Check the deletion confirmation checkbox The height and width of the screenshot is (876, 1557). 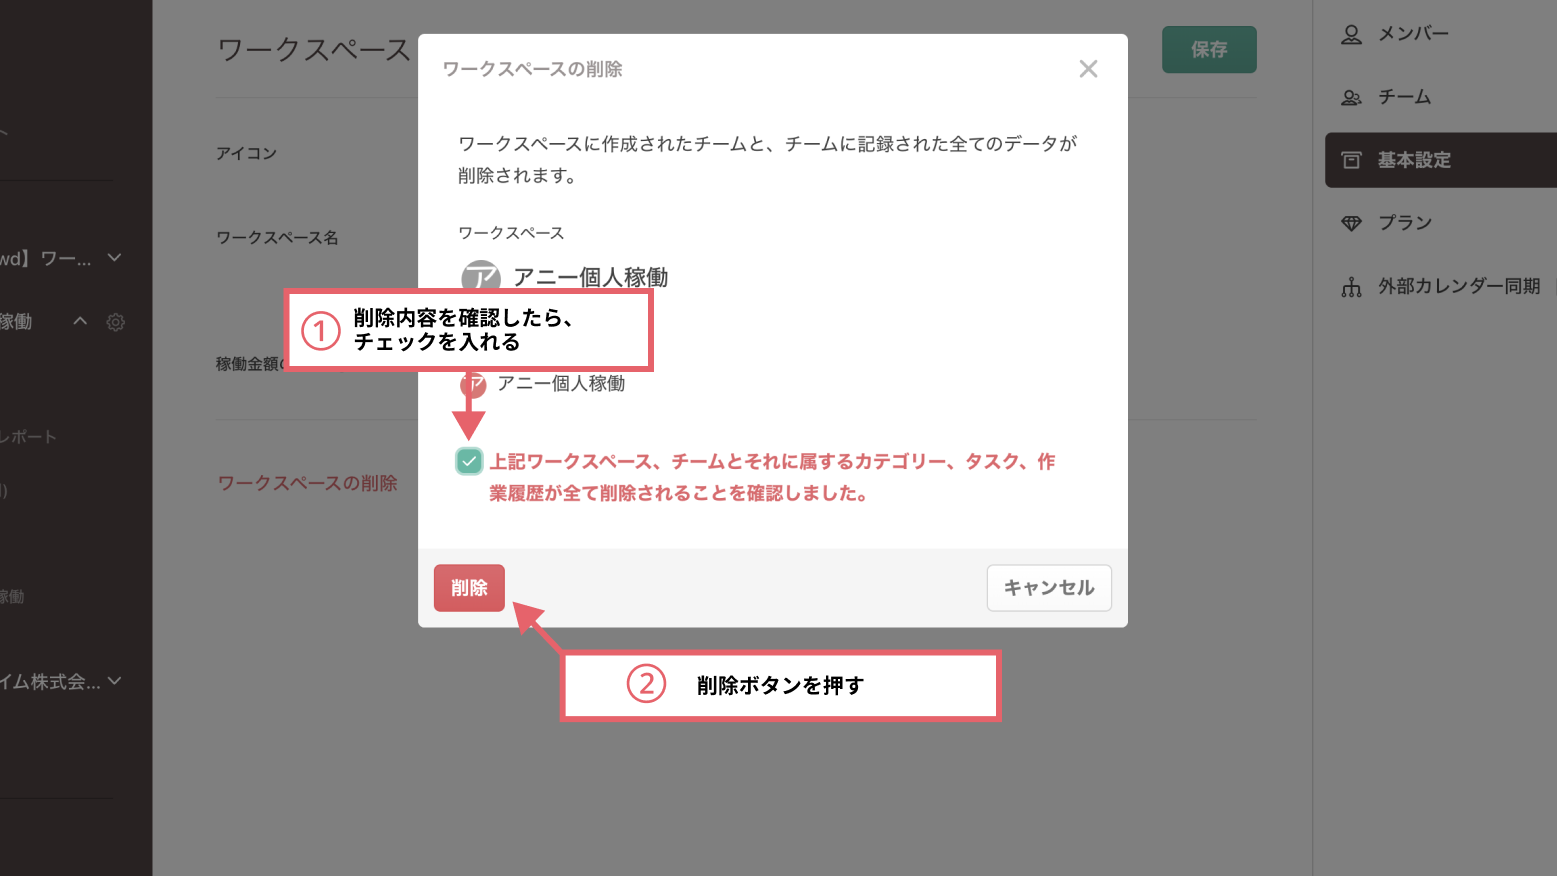[468, 461]
